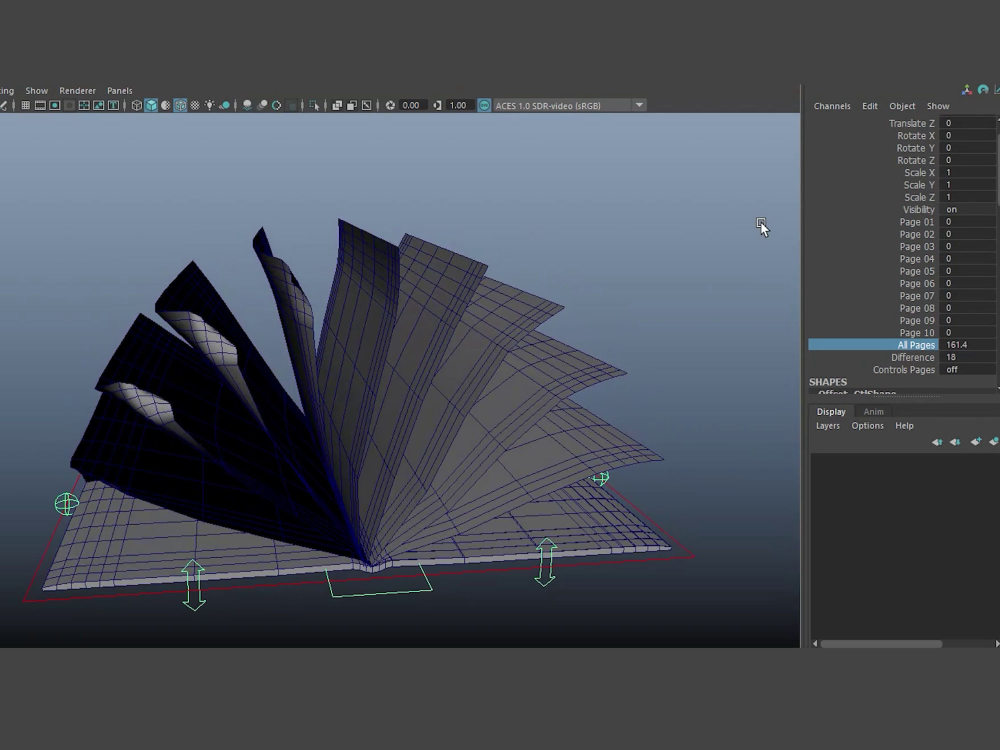Screen dimensions: 1000x750
Task: Open the Renderer menu
Action: coord(77,91)
